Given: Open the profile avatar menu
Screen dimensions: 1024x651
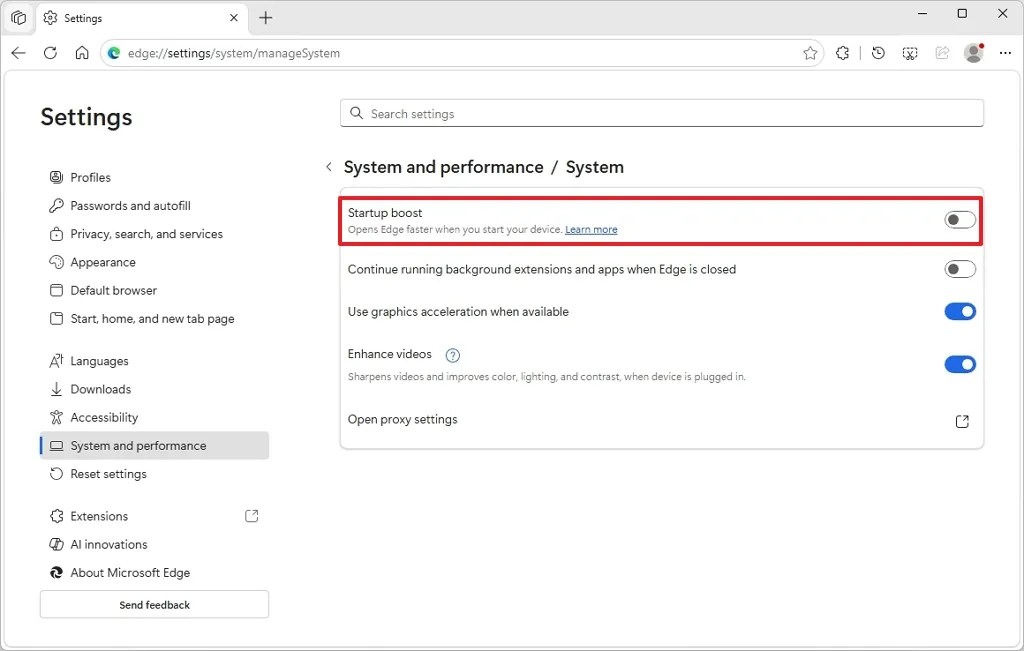Looking at the screenshot, I should (x=973, y=53).
